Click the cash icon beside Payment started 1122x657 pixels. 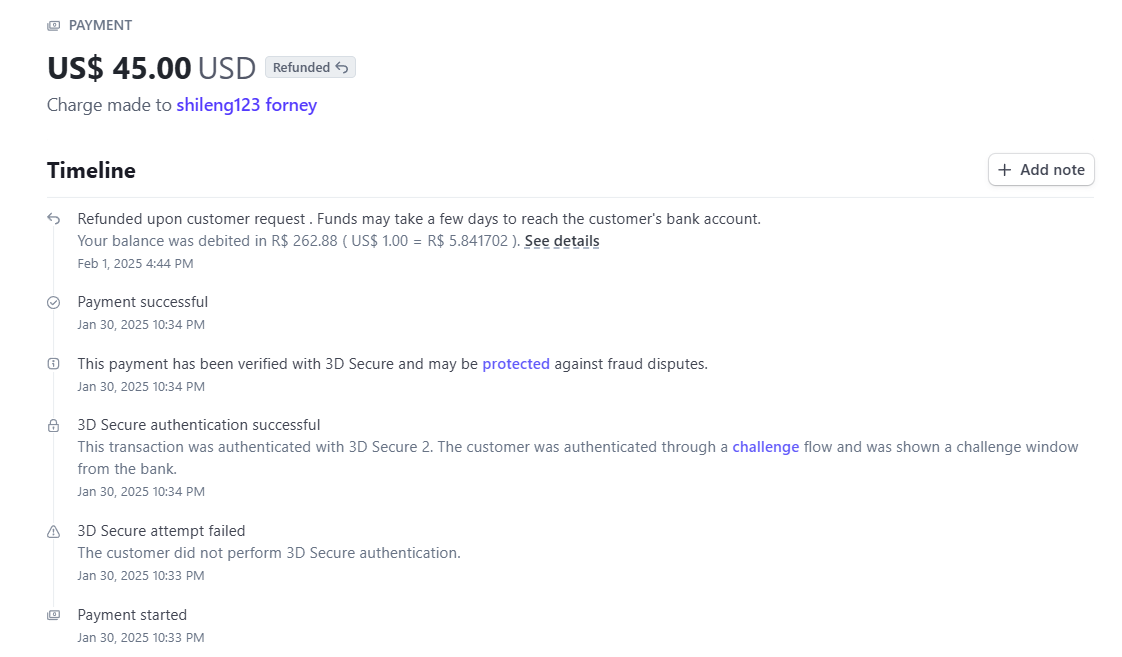pos(54,615)
